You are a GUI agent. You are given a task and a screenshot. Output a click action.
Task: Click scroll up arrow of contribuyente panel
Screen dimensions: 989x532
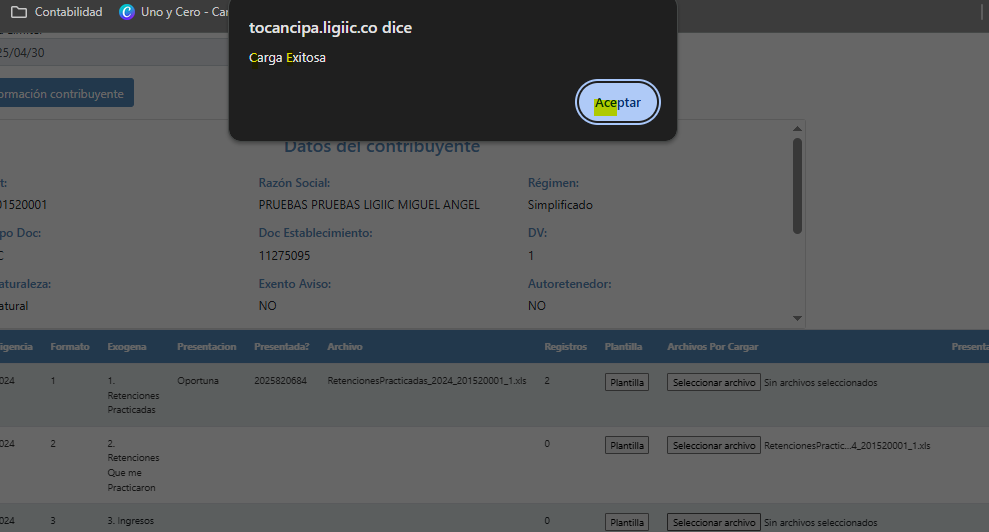[797, 129]
